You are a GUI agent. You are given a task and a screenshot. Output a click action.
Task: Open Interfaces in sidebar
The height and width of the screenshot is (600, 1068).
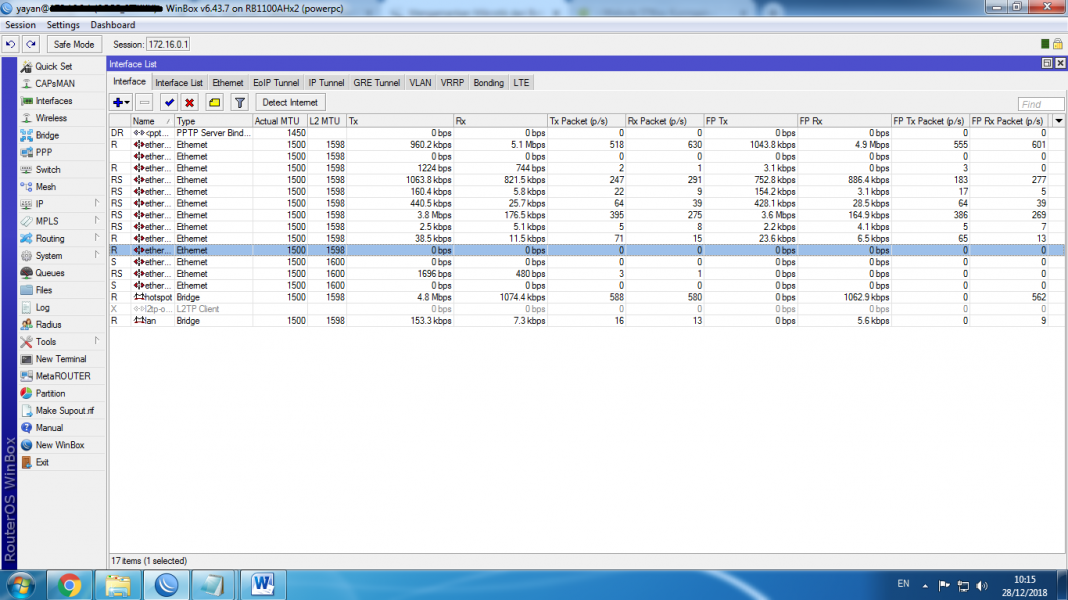[x=54, y=101]
